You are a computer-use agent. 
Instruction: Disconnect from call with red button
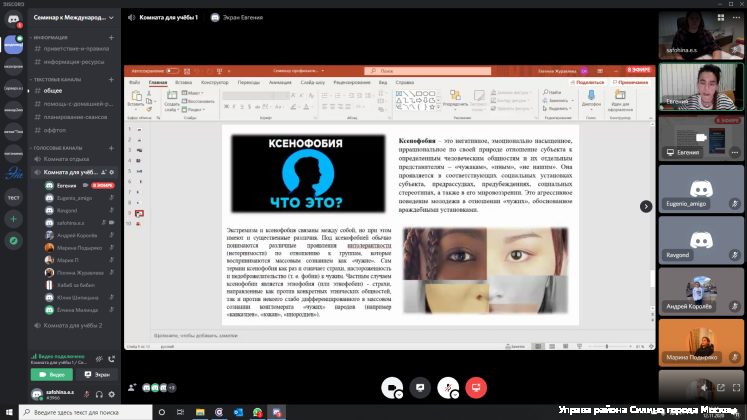click(476, 388)
